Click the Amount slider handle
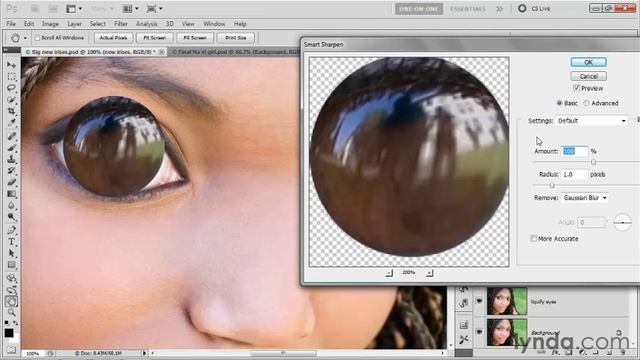640x360 pixels. tap(594, 162)
